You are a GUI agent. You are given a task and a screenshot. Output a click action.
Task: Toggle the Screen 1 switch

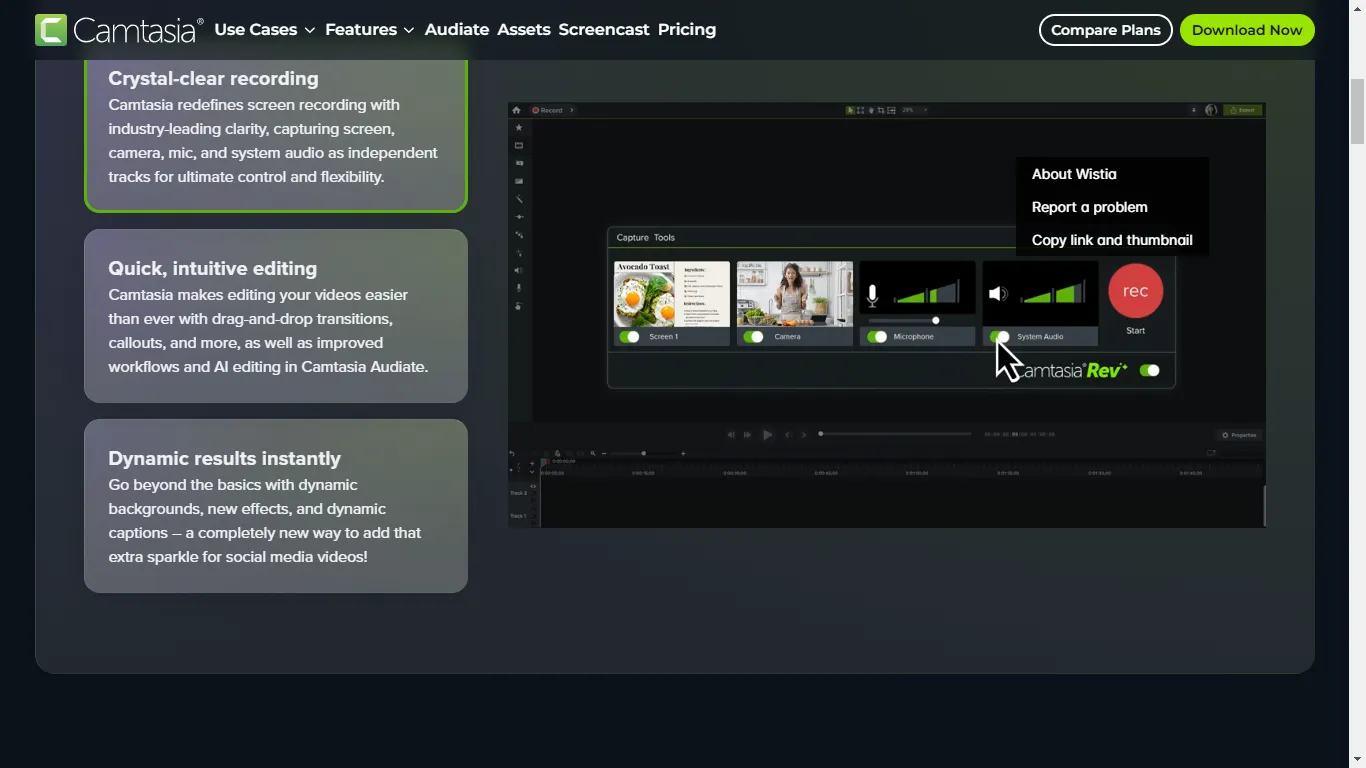(629, 337)
